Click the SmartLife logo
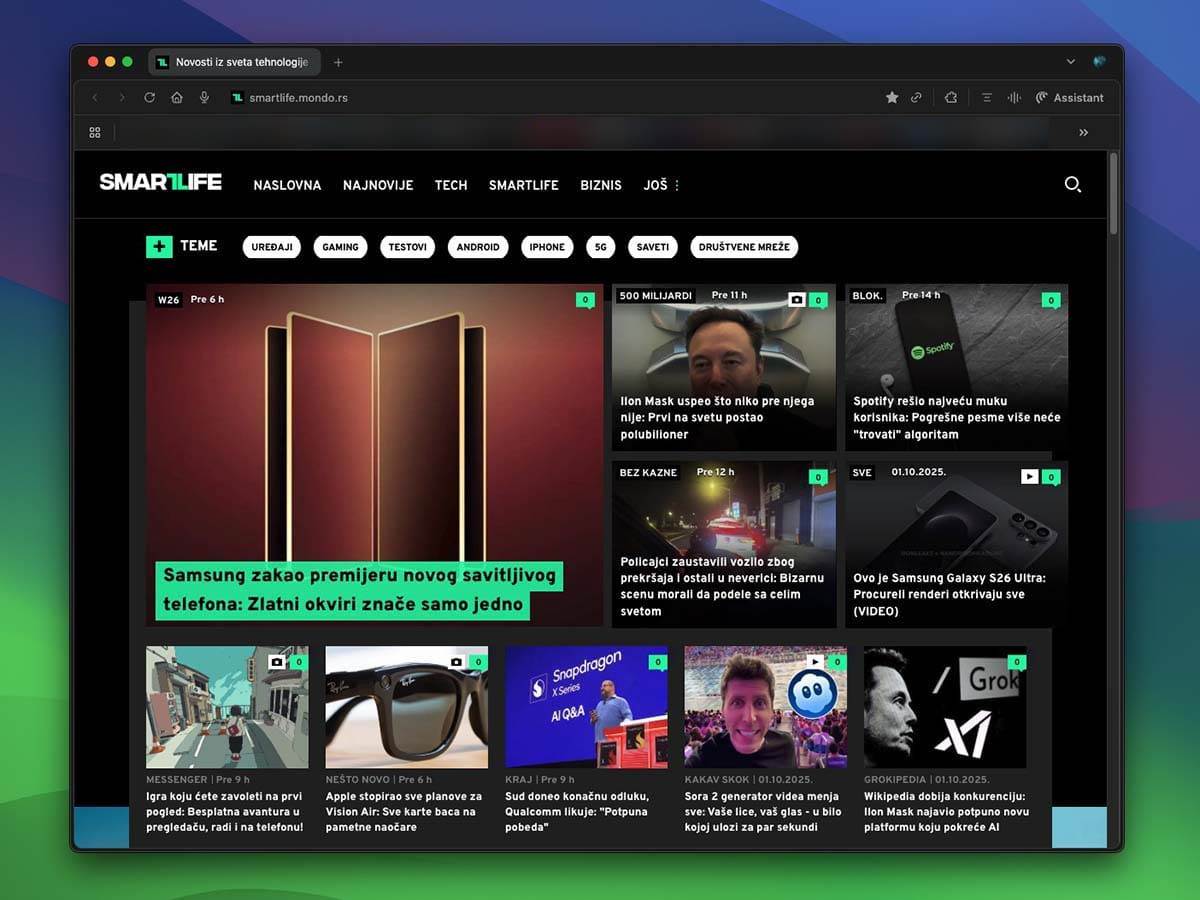 click(x=160, y=182)
